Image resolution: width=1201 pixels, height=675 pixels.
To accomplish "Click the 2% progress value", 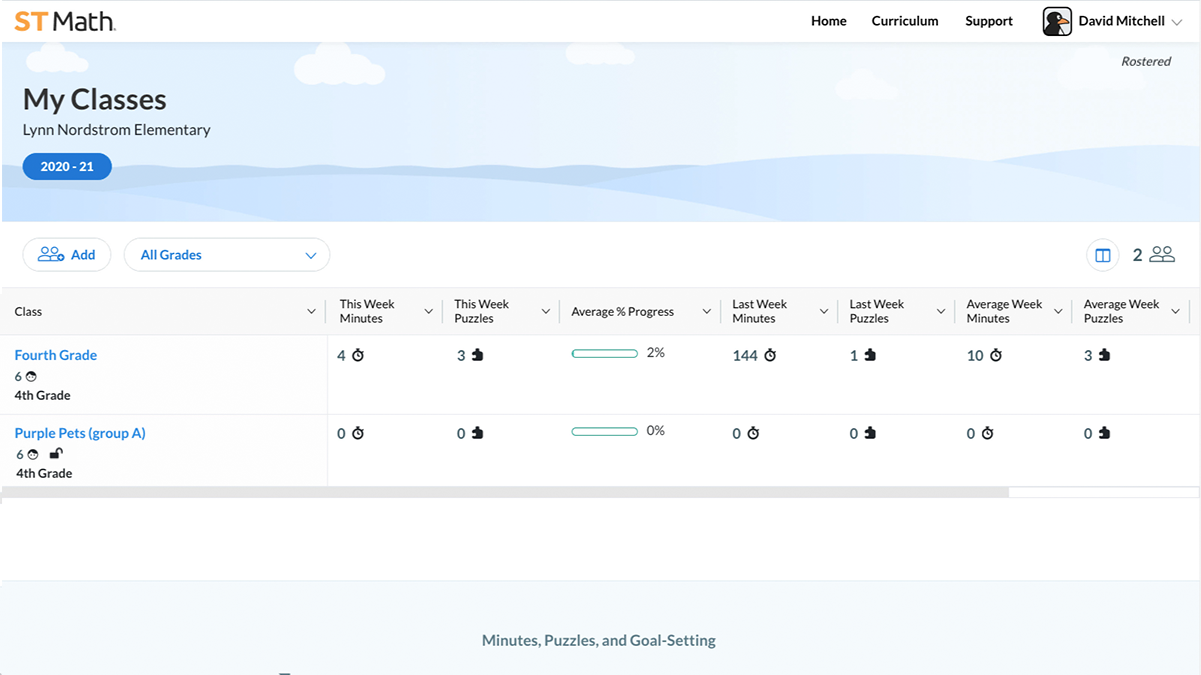I will (x=656, y=353).
